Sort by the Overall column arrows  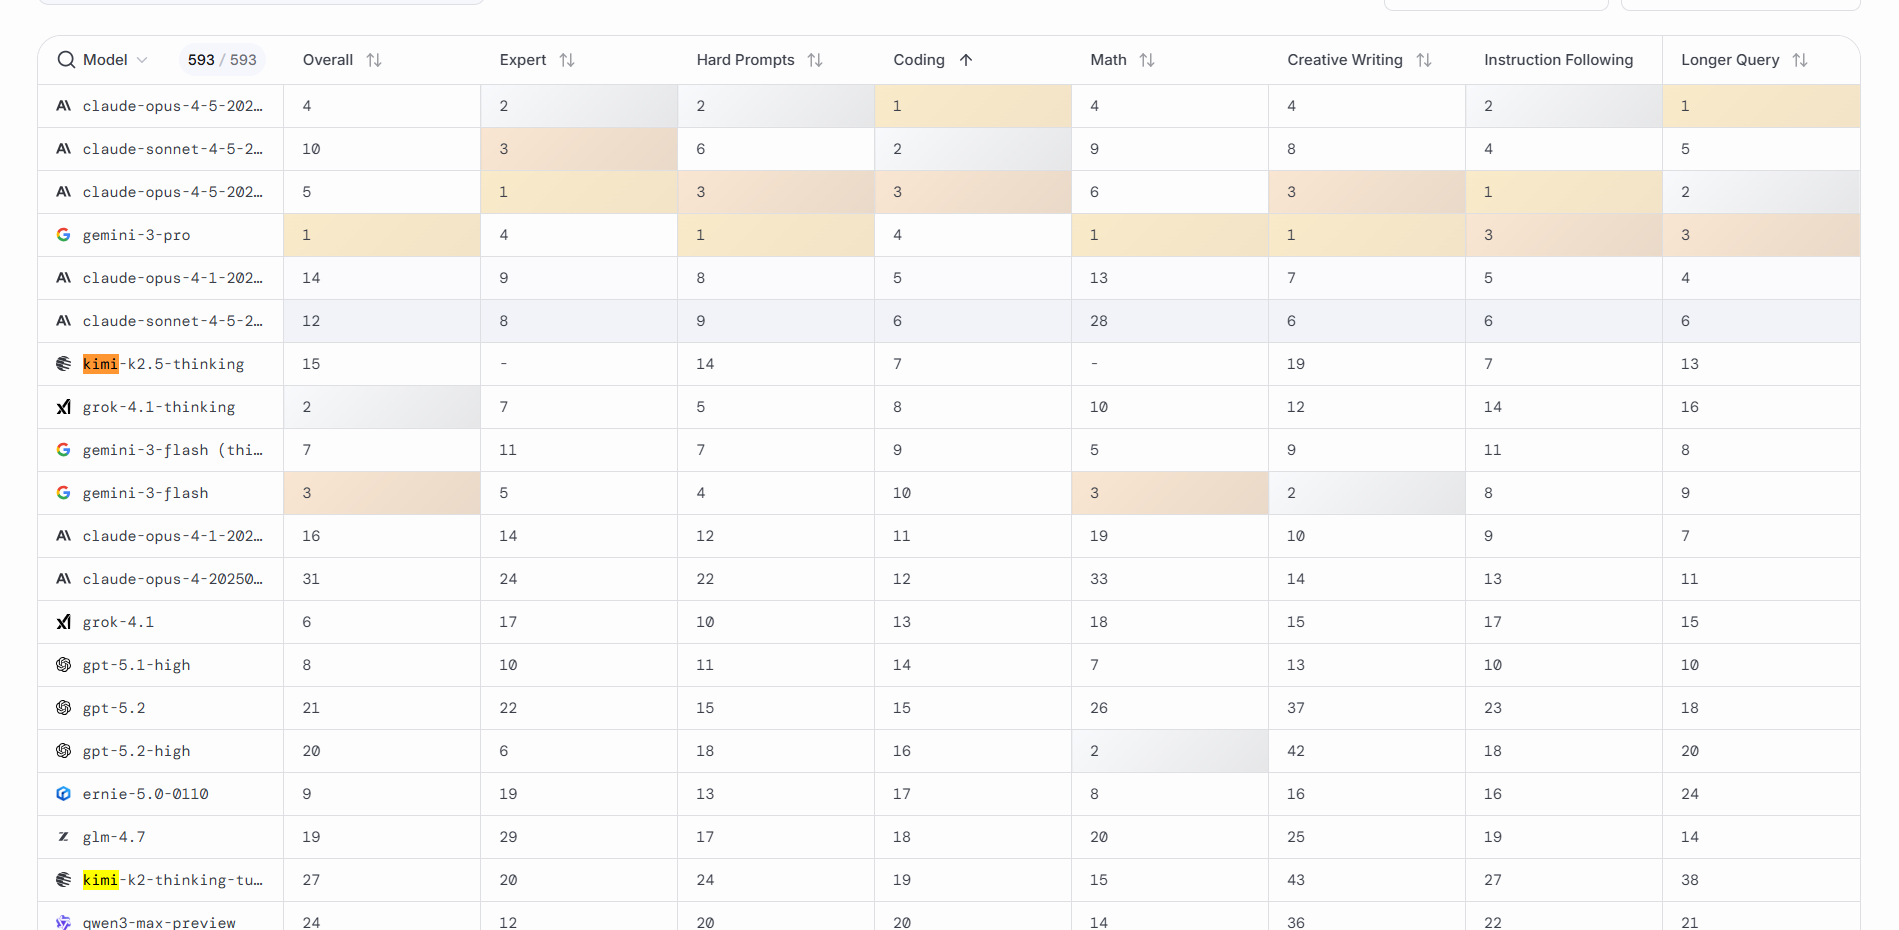click(x=374, y=60)
